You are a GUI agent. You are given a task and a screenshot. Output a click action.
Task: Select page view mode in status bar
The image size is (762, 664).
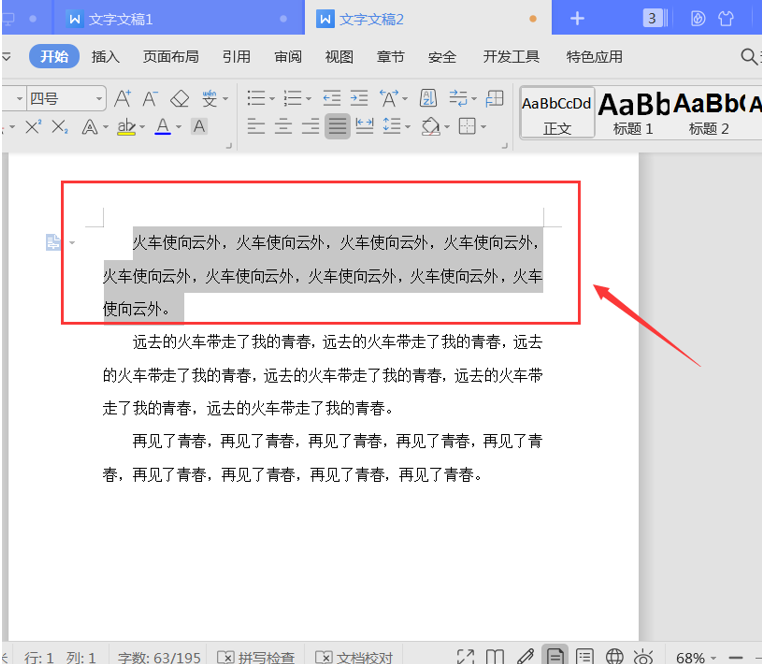pos(555,655)
